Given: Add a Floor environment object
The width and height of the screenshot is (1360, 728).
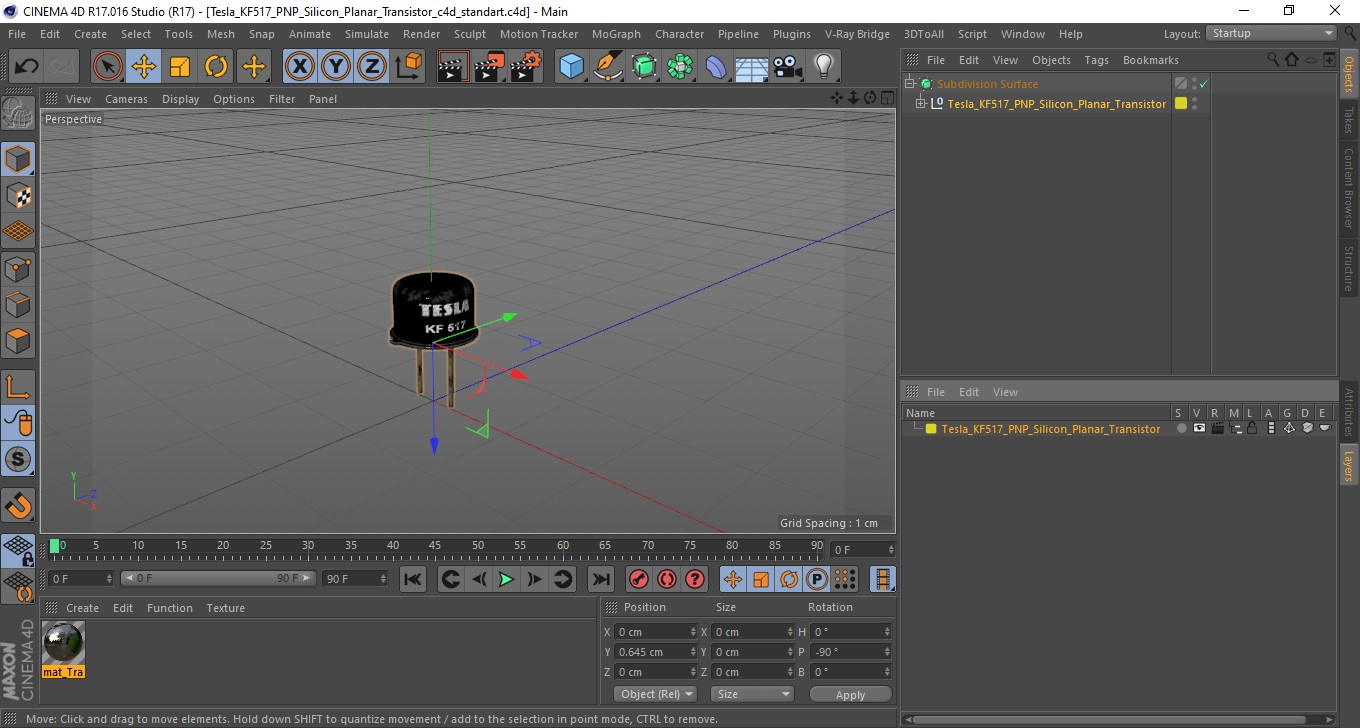Looking at the screenshot, I should 752,67.
